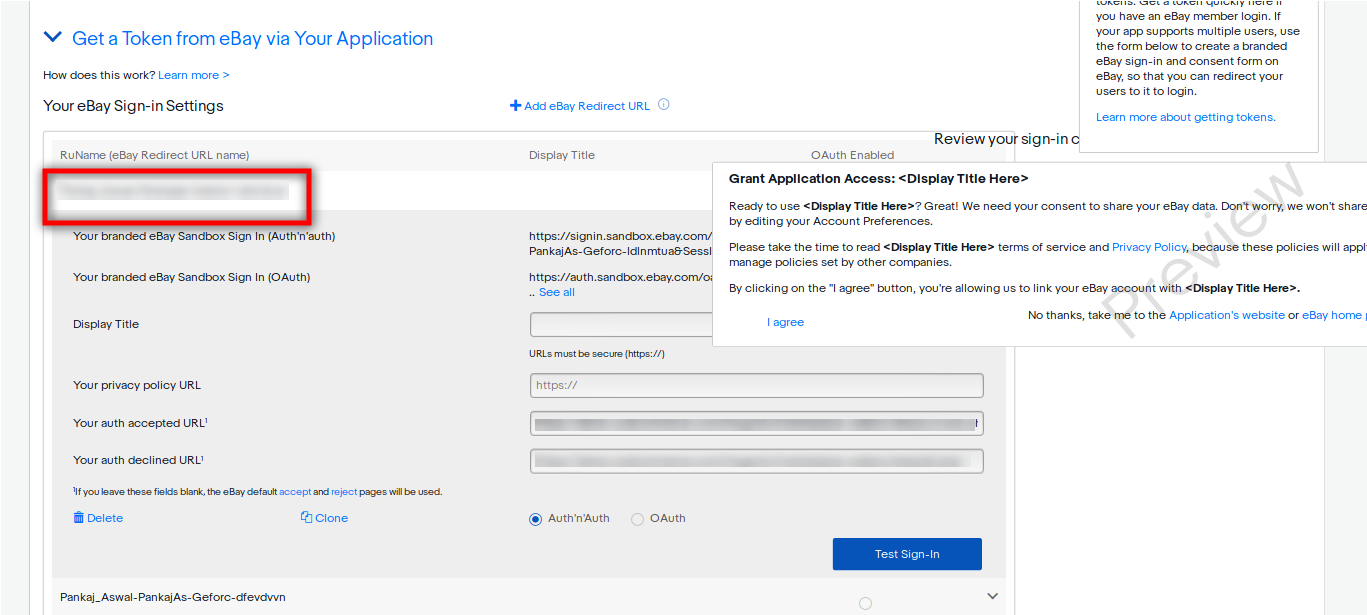Click the Pankaj_Aswal-PankajAs-Geforc-dfevdvvn RuName text
Image resolution: width=1367 pixels, height=615 pixels.
click(173, 597)
